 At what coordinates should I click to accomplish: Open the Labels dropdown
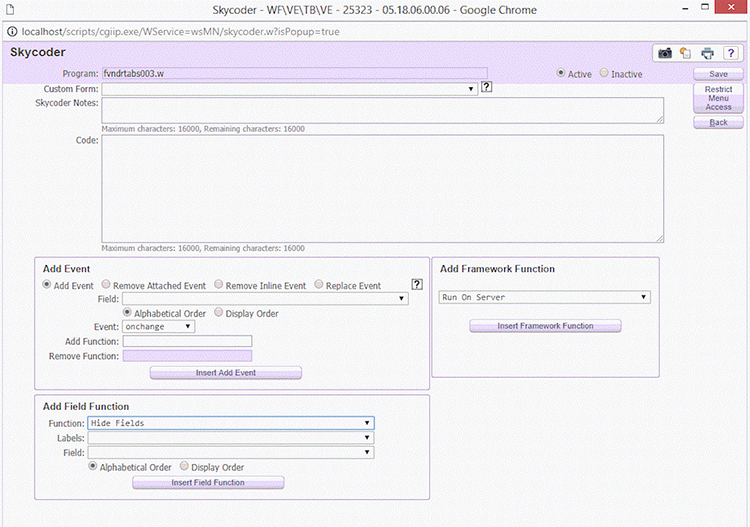coord(231,438)
